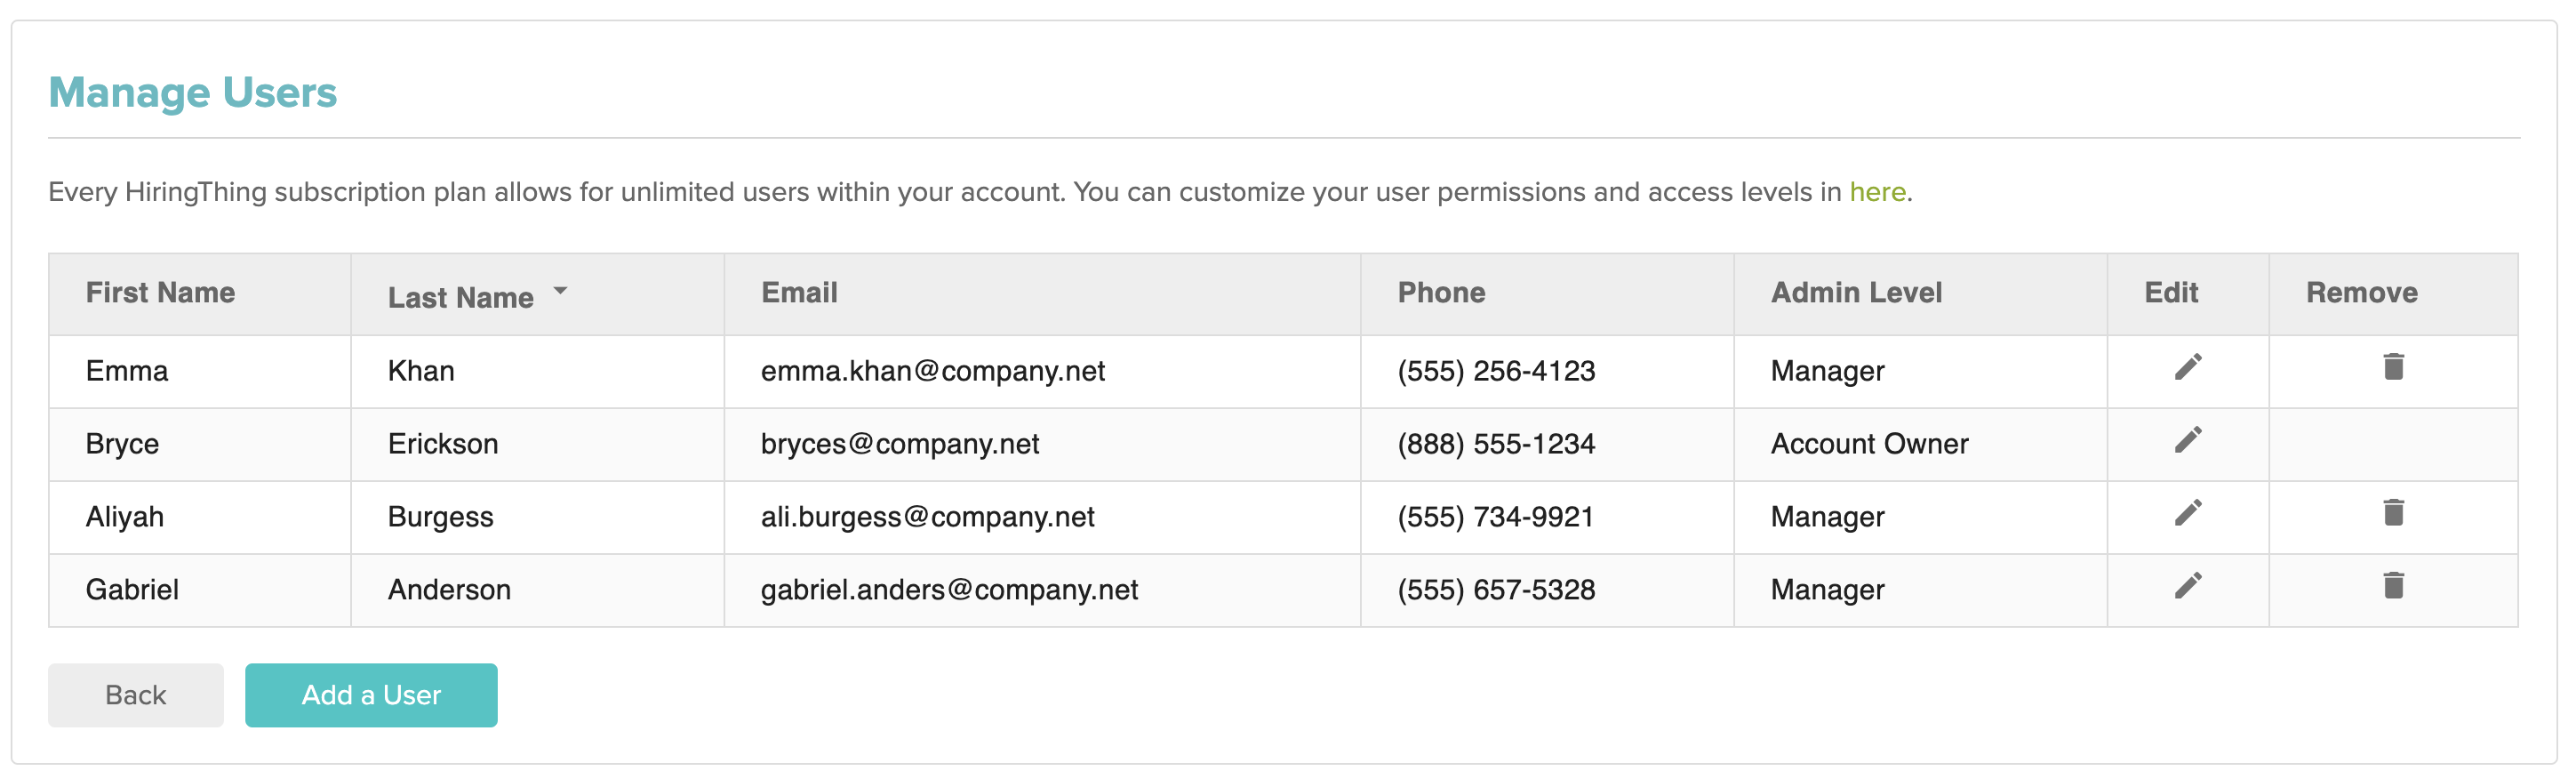Image resolution: width=2576 pixels, height=779 pixels.
Task: Click Aliyah's phone number (555) 734-9921
Action: (x=1495, y=517)
